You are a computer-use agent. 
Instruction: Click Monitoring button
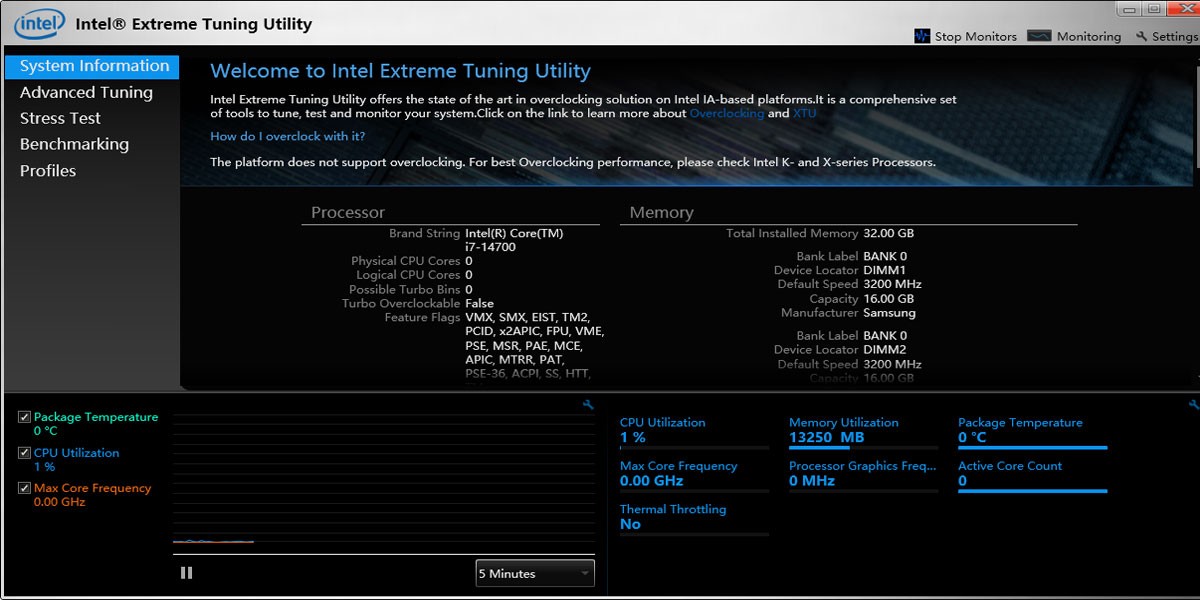tap(1075, 36)
